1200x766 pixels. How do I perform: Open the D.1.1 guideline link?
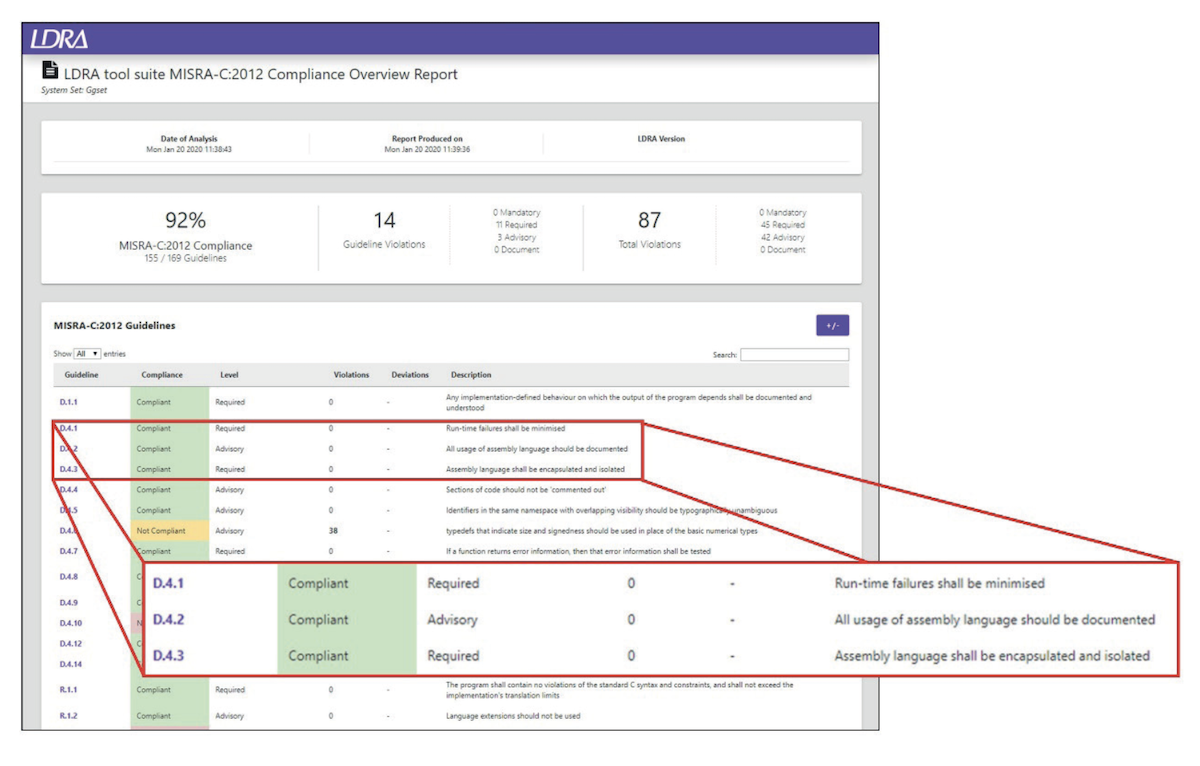pyautogui.click(x=69, y=402)
